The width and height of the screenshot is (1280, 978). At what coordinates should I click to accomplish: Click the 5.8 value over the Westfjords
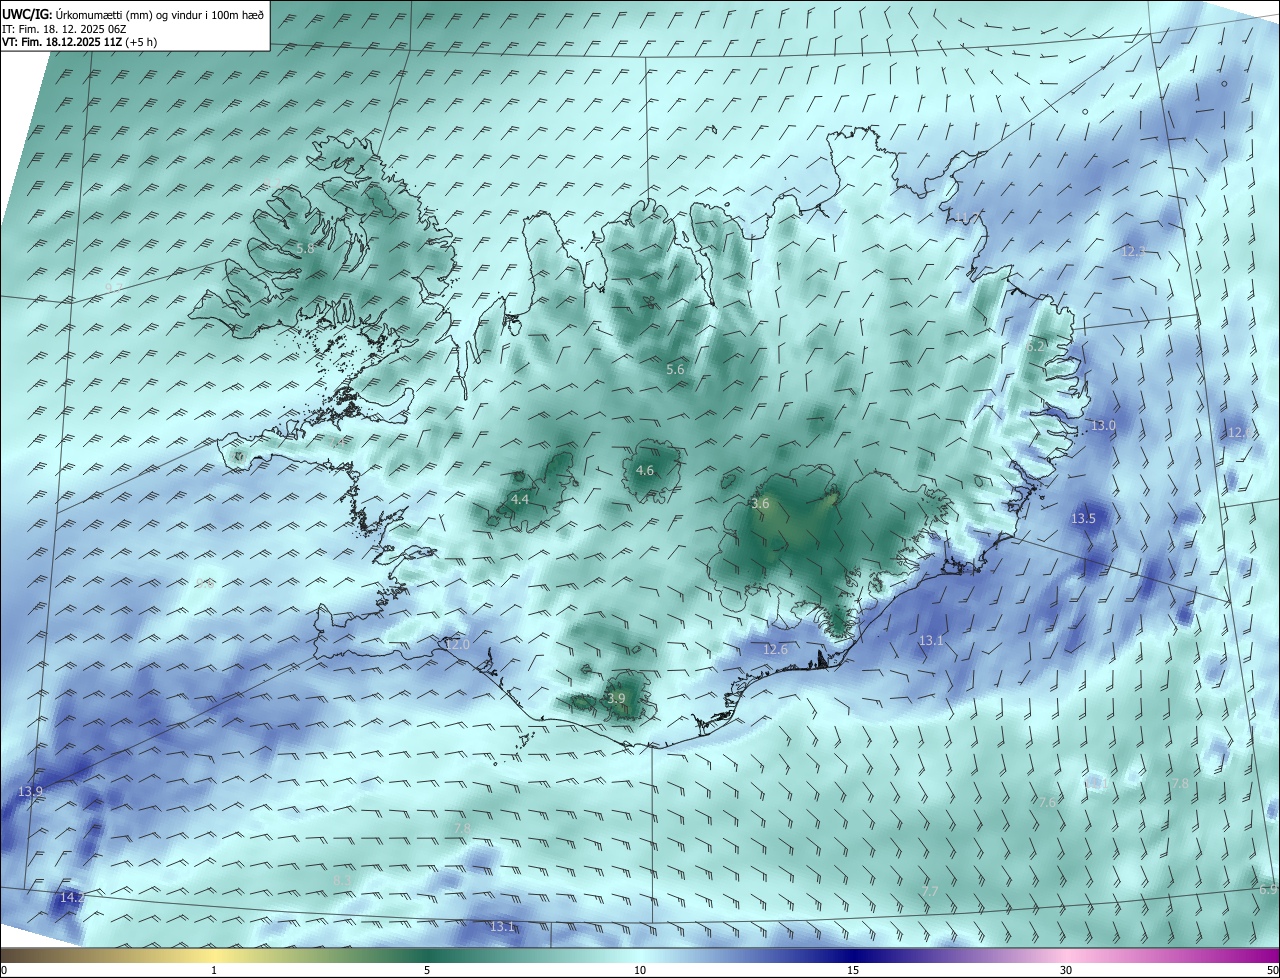pyautogui.click(x=305, y=247)
